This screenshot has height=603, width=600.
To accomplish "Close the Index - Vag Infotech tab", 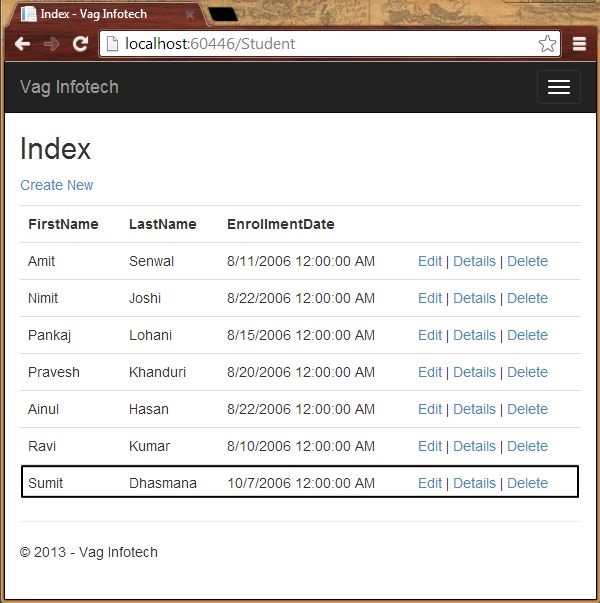I will click(190, 15).
